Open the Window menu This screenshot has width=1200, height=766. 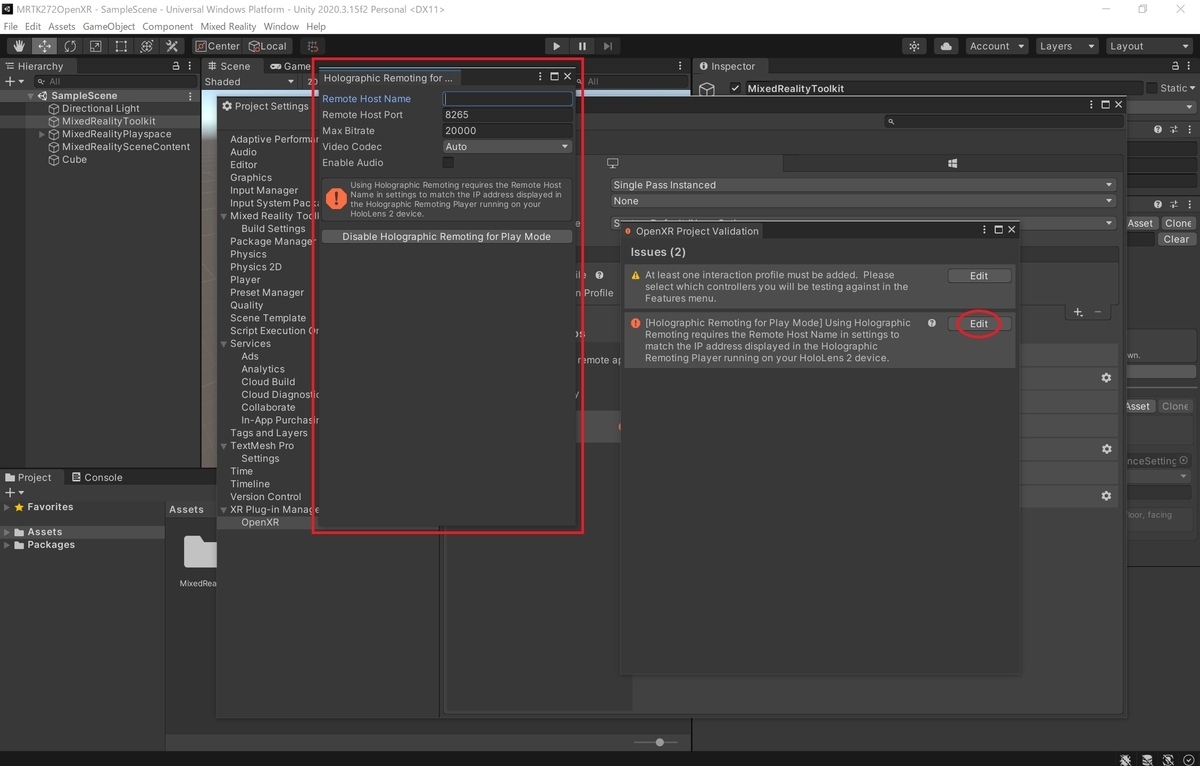coord(281,26)
